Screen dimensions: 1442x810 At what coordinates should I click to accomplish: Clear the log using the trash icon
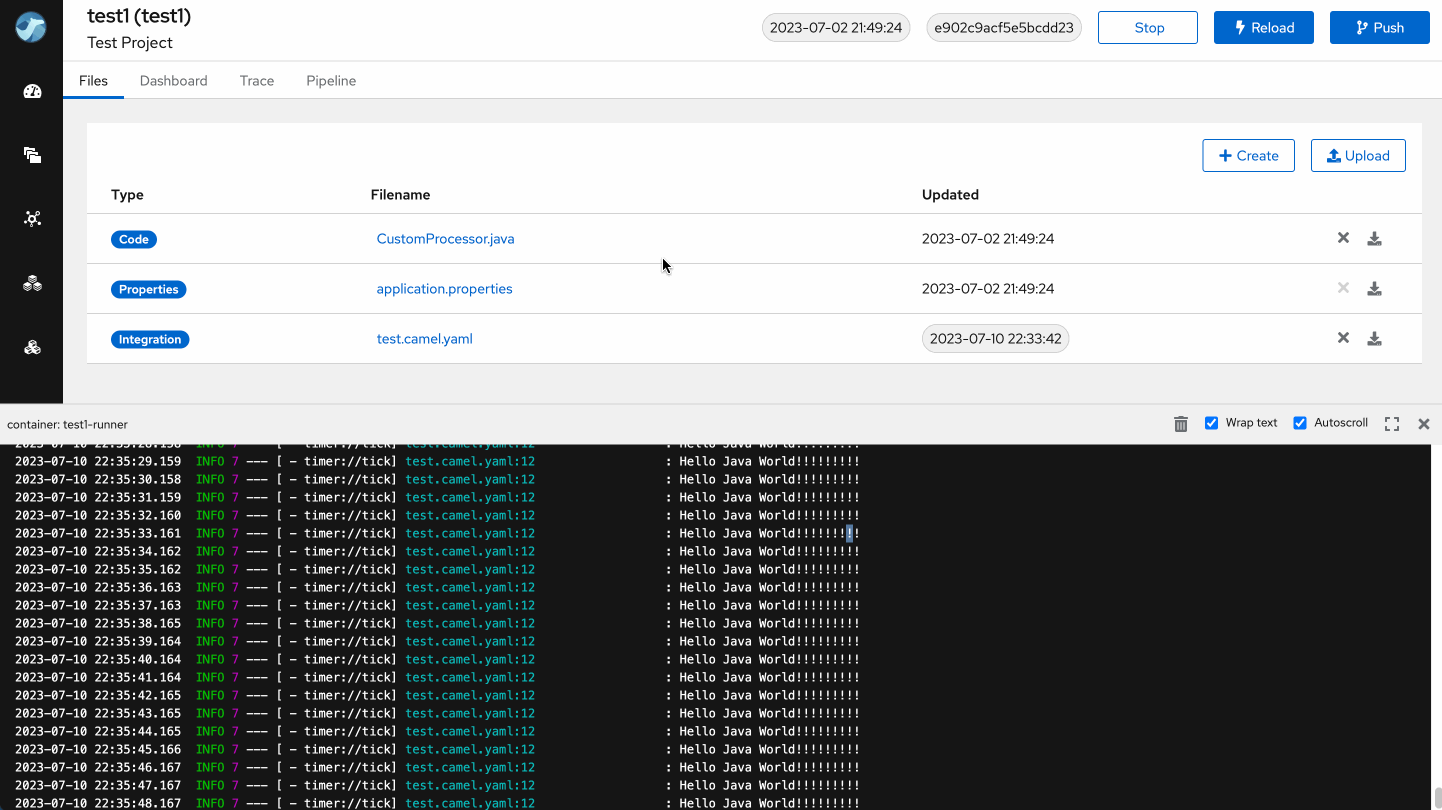click(1180, 424)
